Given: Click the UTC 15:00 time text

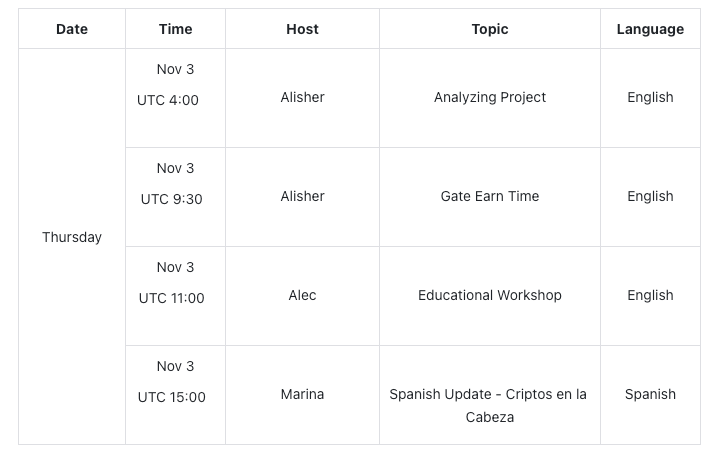Looking at the screenshot, I should coord(171,397).
